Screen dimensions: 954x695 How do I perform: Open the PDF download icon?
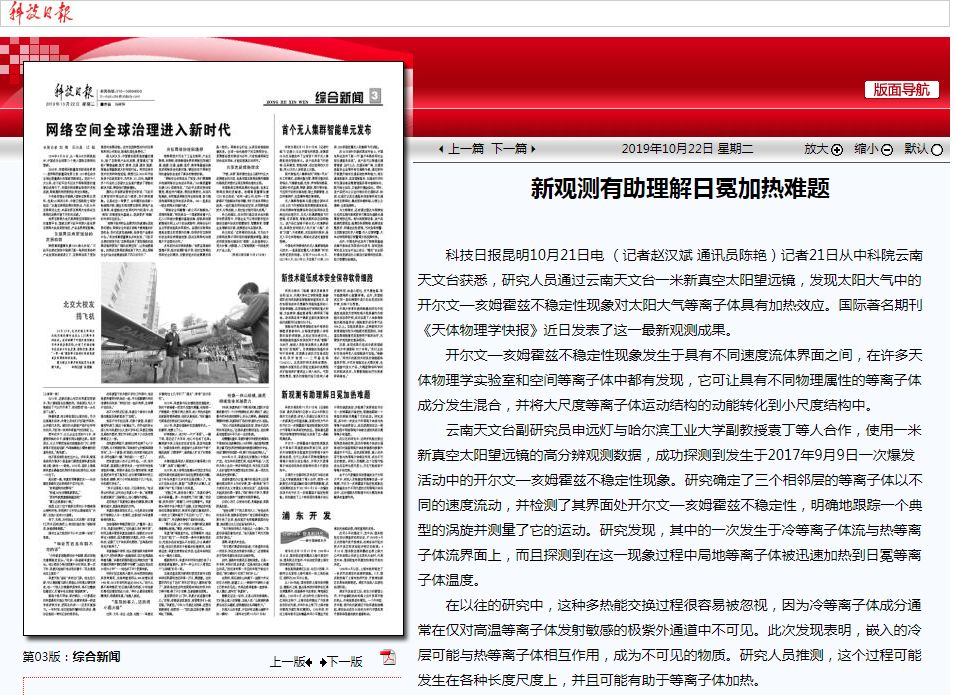(388, 657)
